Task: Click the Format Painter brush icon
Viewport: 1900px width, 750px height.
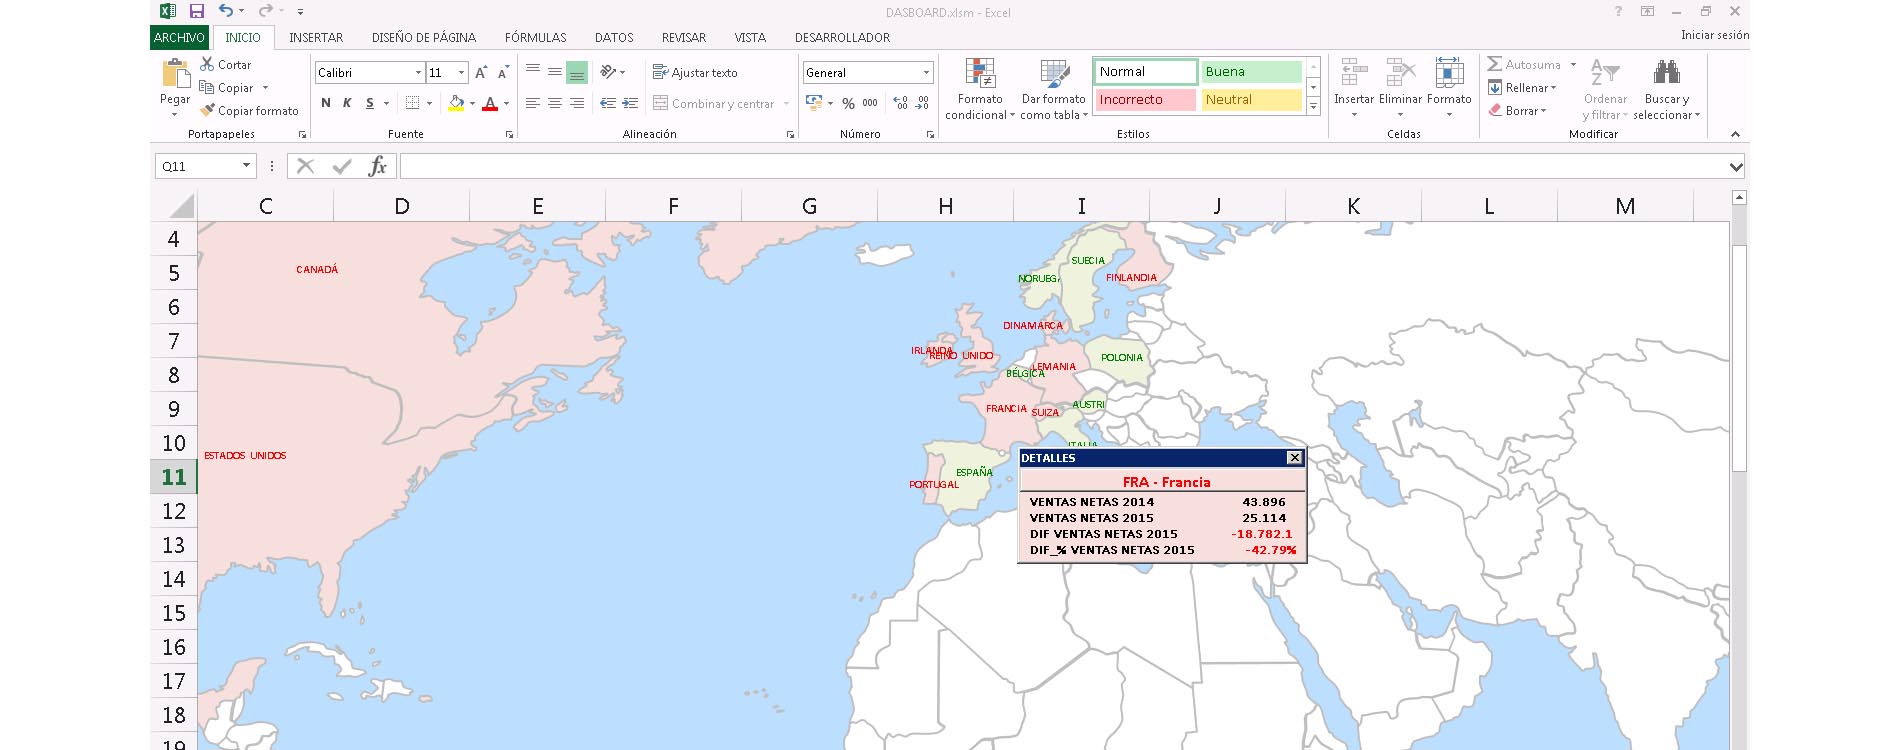Action: click(x=208, y=111)
